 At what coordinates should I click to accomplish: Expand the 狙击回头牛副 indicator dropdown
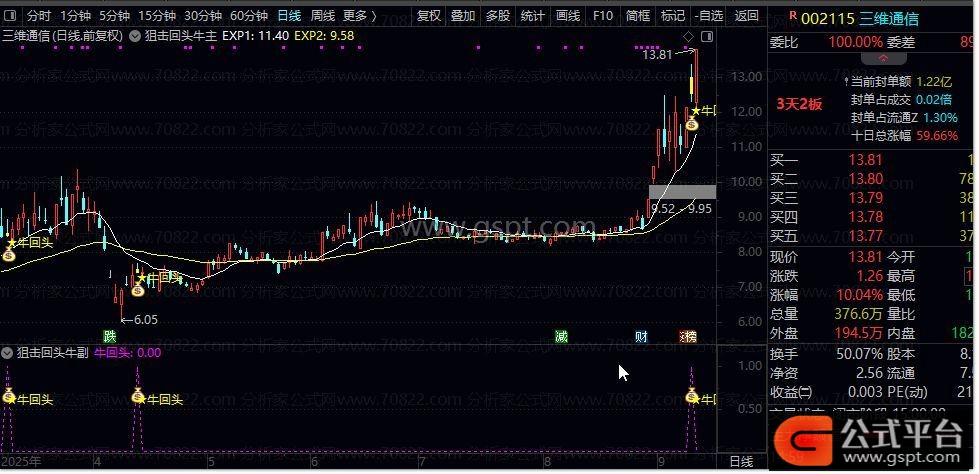pyautogui.click(x=7, y=352)
